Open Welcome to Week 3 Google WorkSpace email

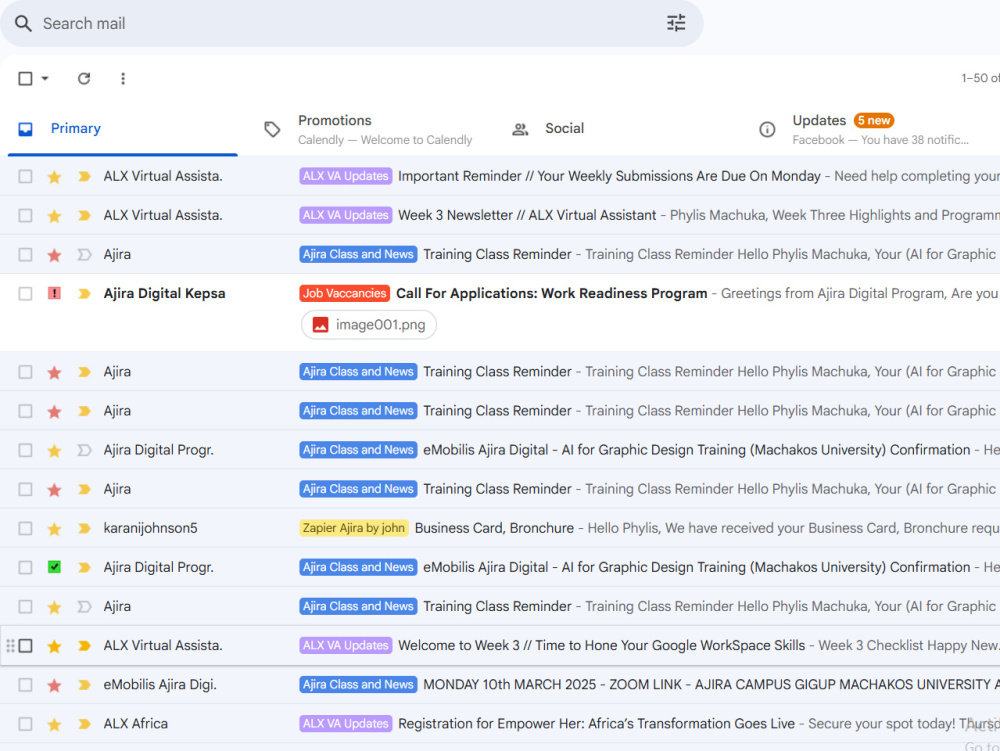[601, 646]
